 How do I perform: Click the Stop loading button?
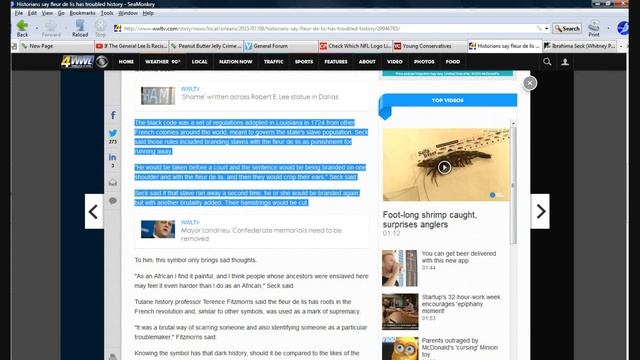[x=100, y=29]
